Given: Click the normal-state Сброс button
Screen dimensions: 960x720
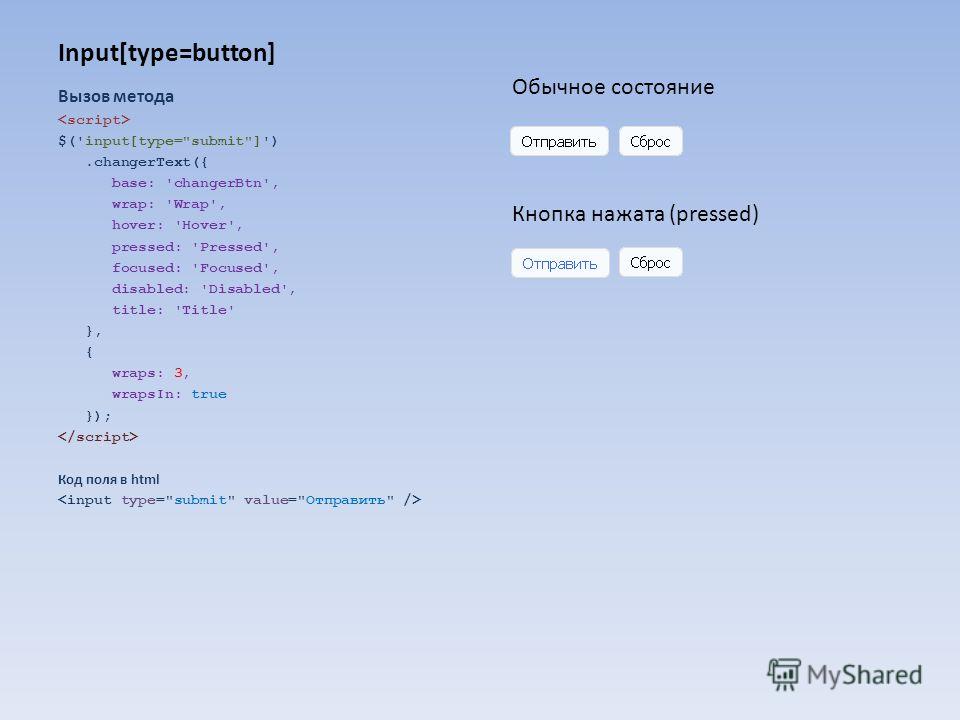Looking at the screenshot, I should pyautogui.click(x=650, y=141).
